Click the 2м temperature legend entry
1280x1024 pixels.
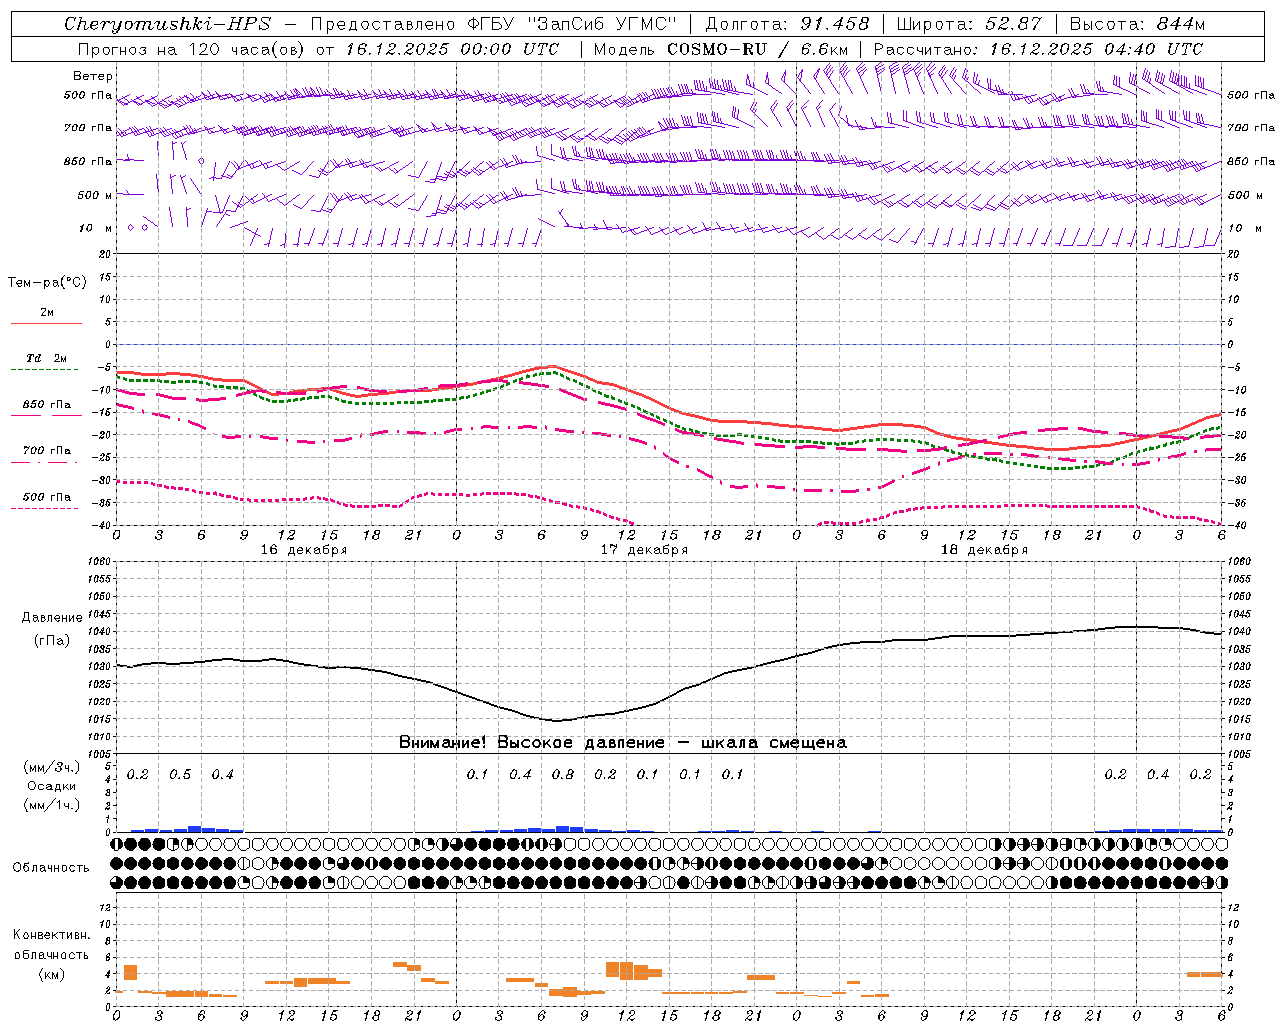[47, 313]
